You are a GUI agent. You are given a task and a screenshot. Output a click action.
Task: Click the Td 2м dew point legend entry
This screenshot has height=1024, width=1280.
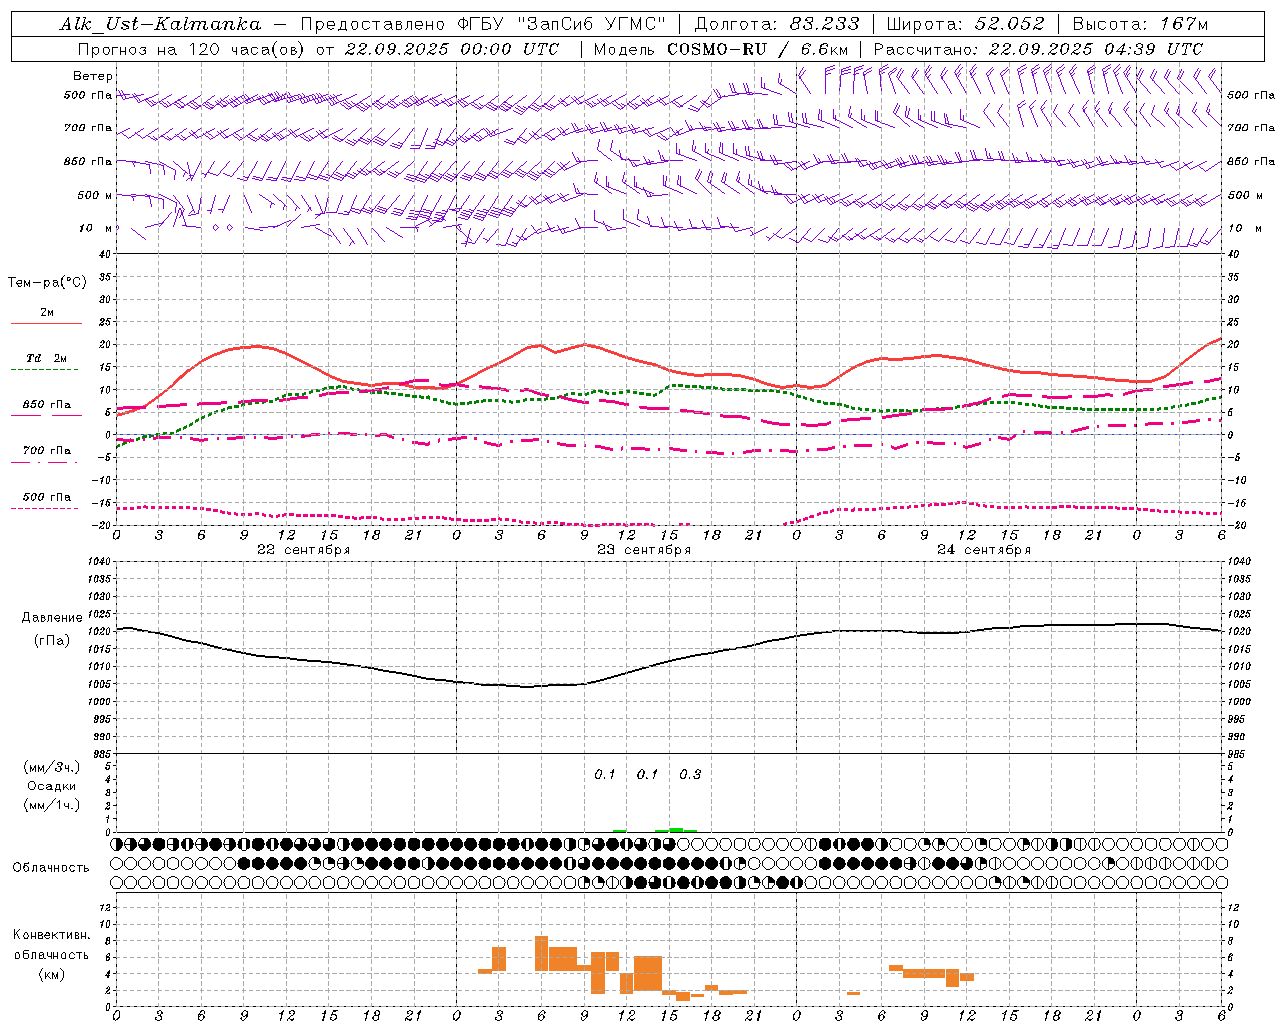[47, 358]
